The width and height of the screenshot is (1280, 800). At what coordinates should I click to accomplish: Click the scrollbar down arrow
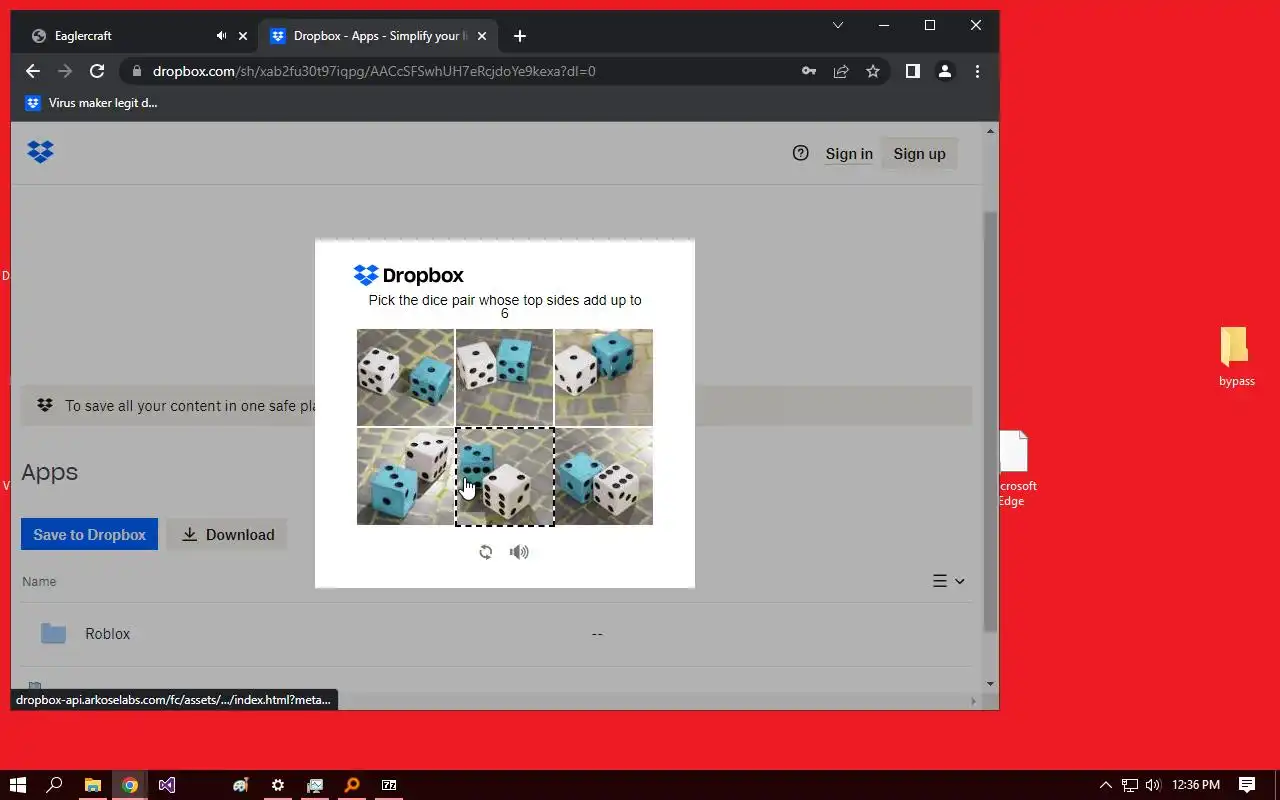pos(991,684)
